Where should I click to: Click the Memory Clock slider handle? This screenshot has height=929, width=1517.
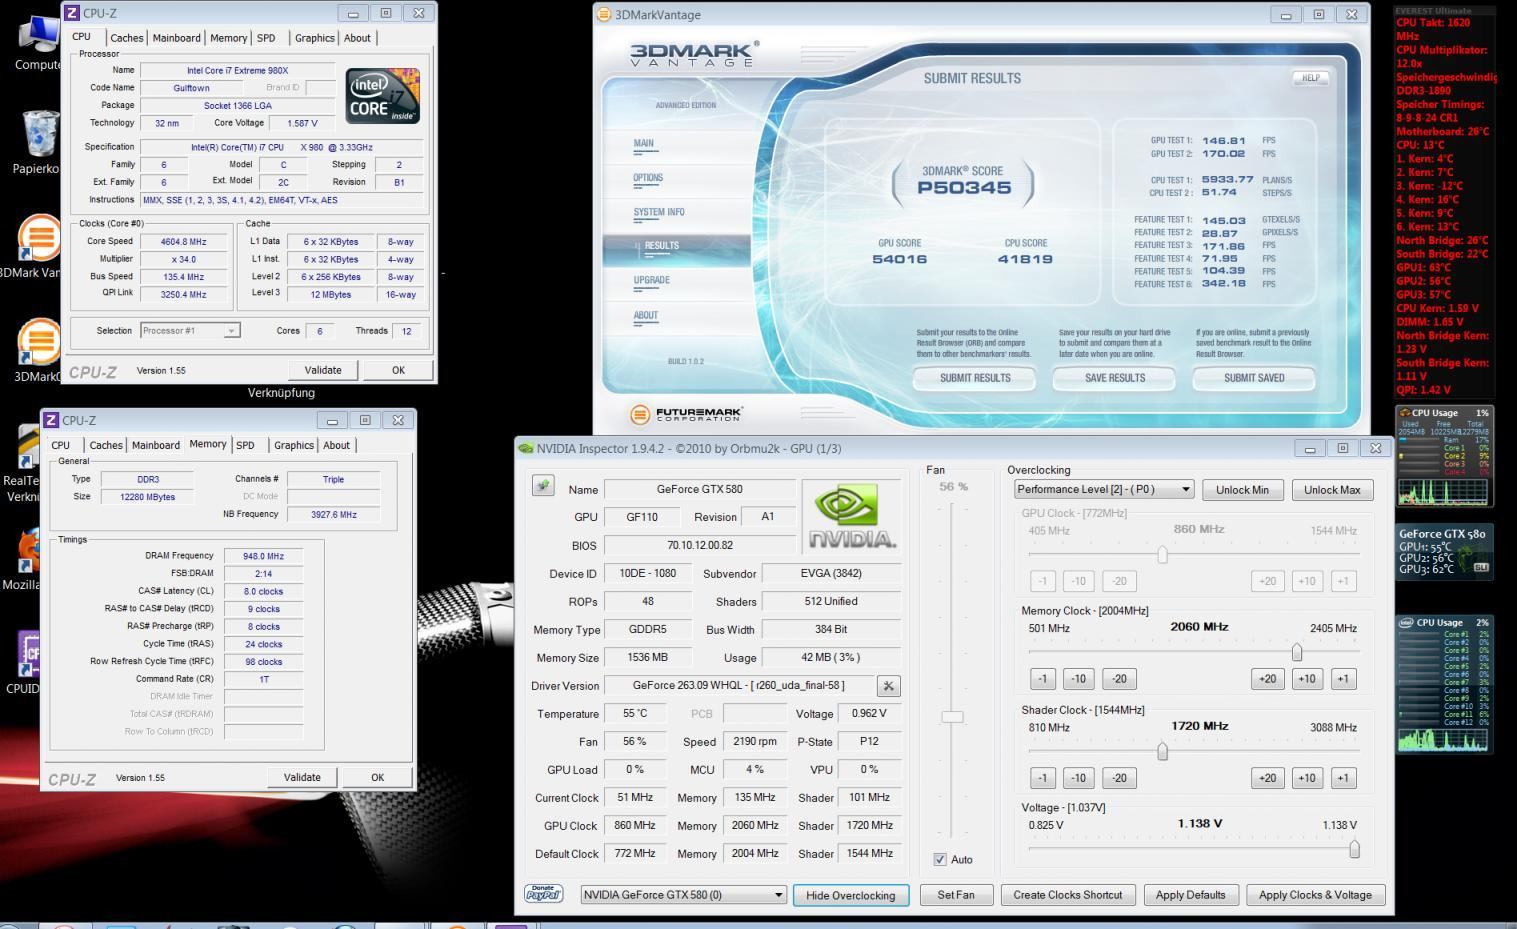(1297, 652)
